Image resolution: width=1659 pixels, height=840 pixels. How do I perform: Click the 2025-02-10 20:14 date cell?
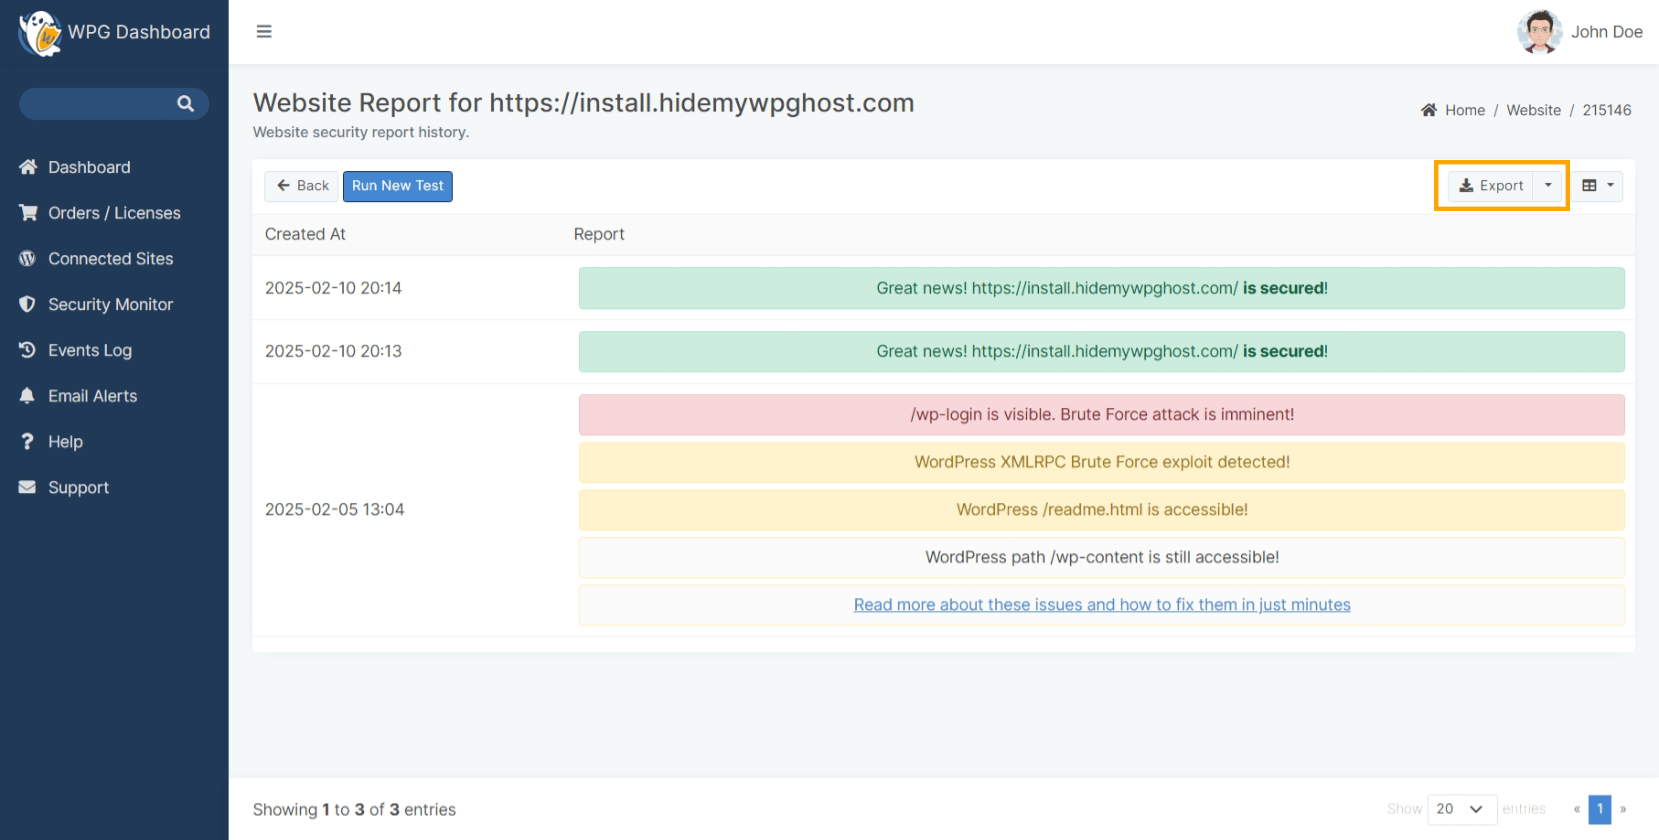[333, 288]
